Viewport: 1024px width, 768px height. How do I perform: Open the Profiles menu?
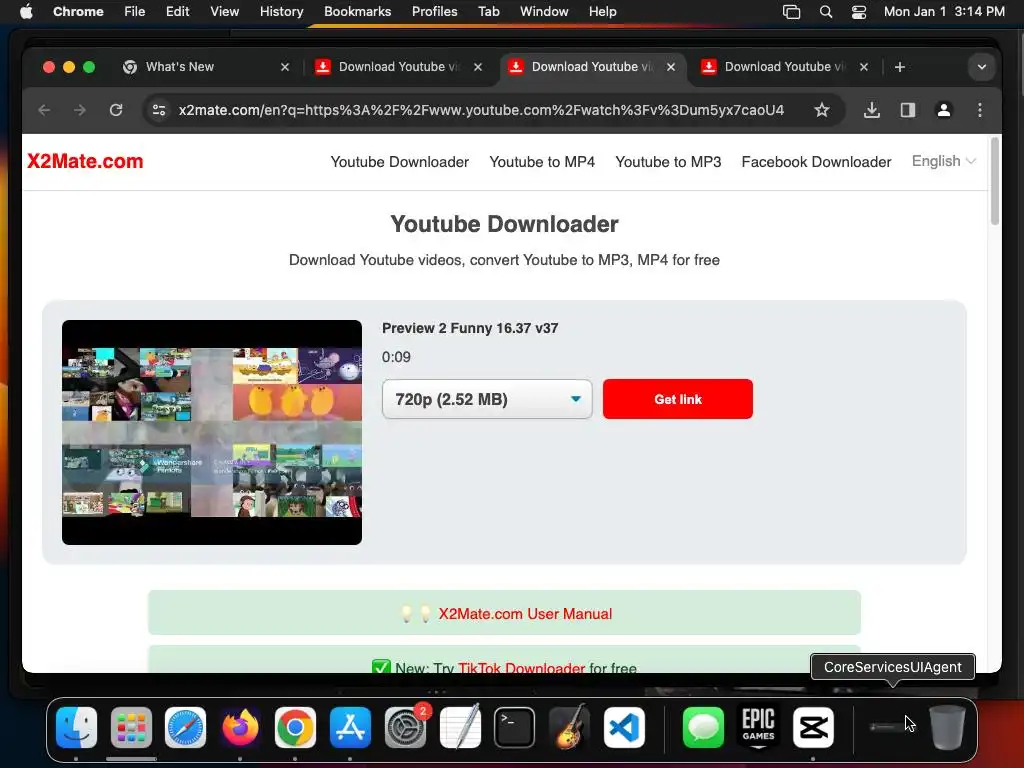pyautogui.click(x=434, y=12)
